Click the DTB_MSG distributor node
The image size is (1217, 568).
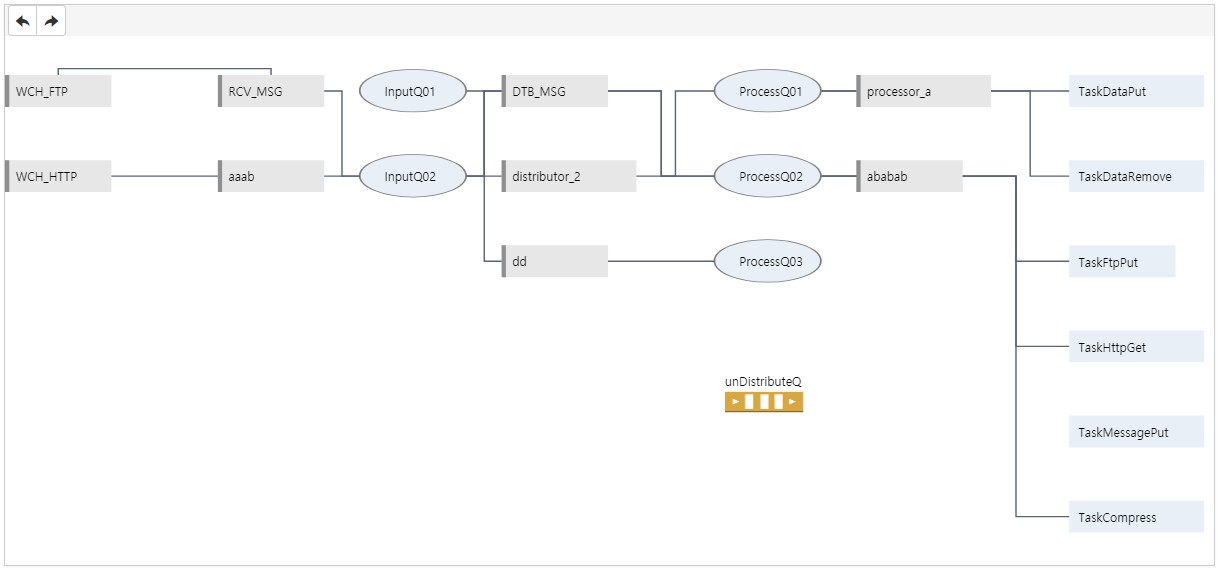coord(555,91)
